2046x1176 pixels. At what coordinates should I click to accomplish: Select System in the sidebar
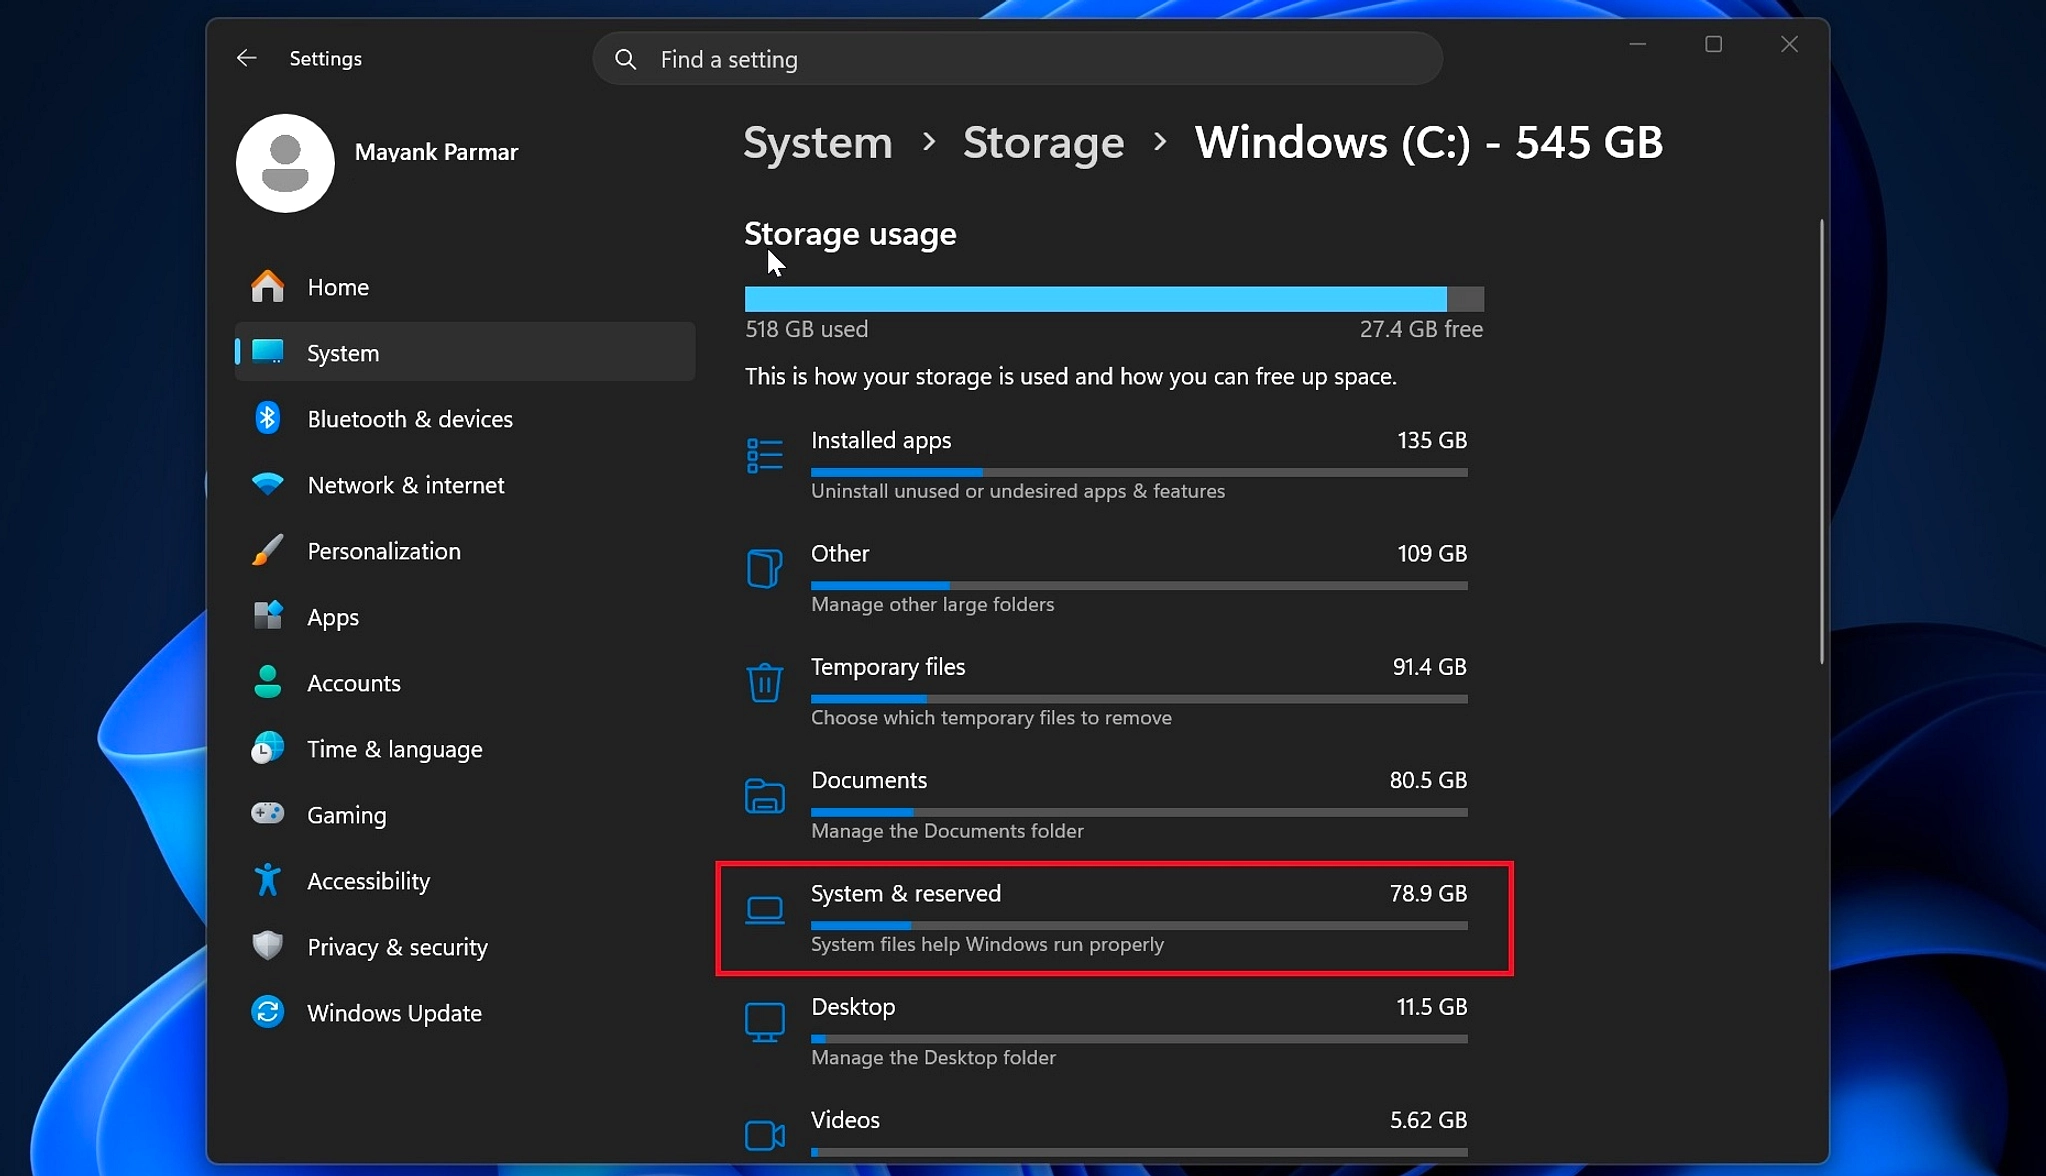click(464, 352)
